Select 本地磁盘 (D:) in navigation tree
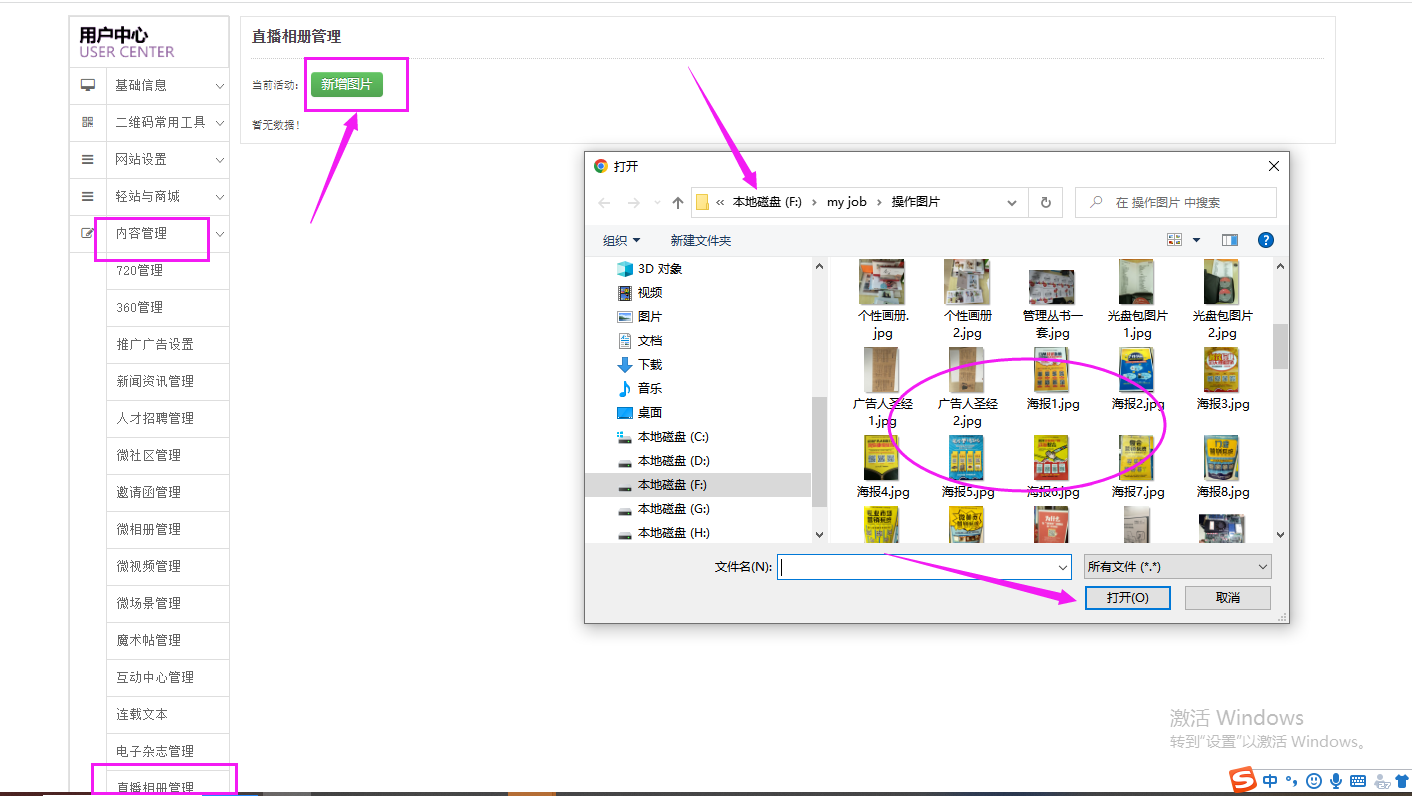The width and height of the screenshot is (1412, 796). [x=673, y=460]
